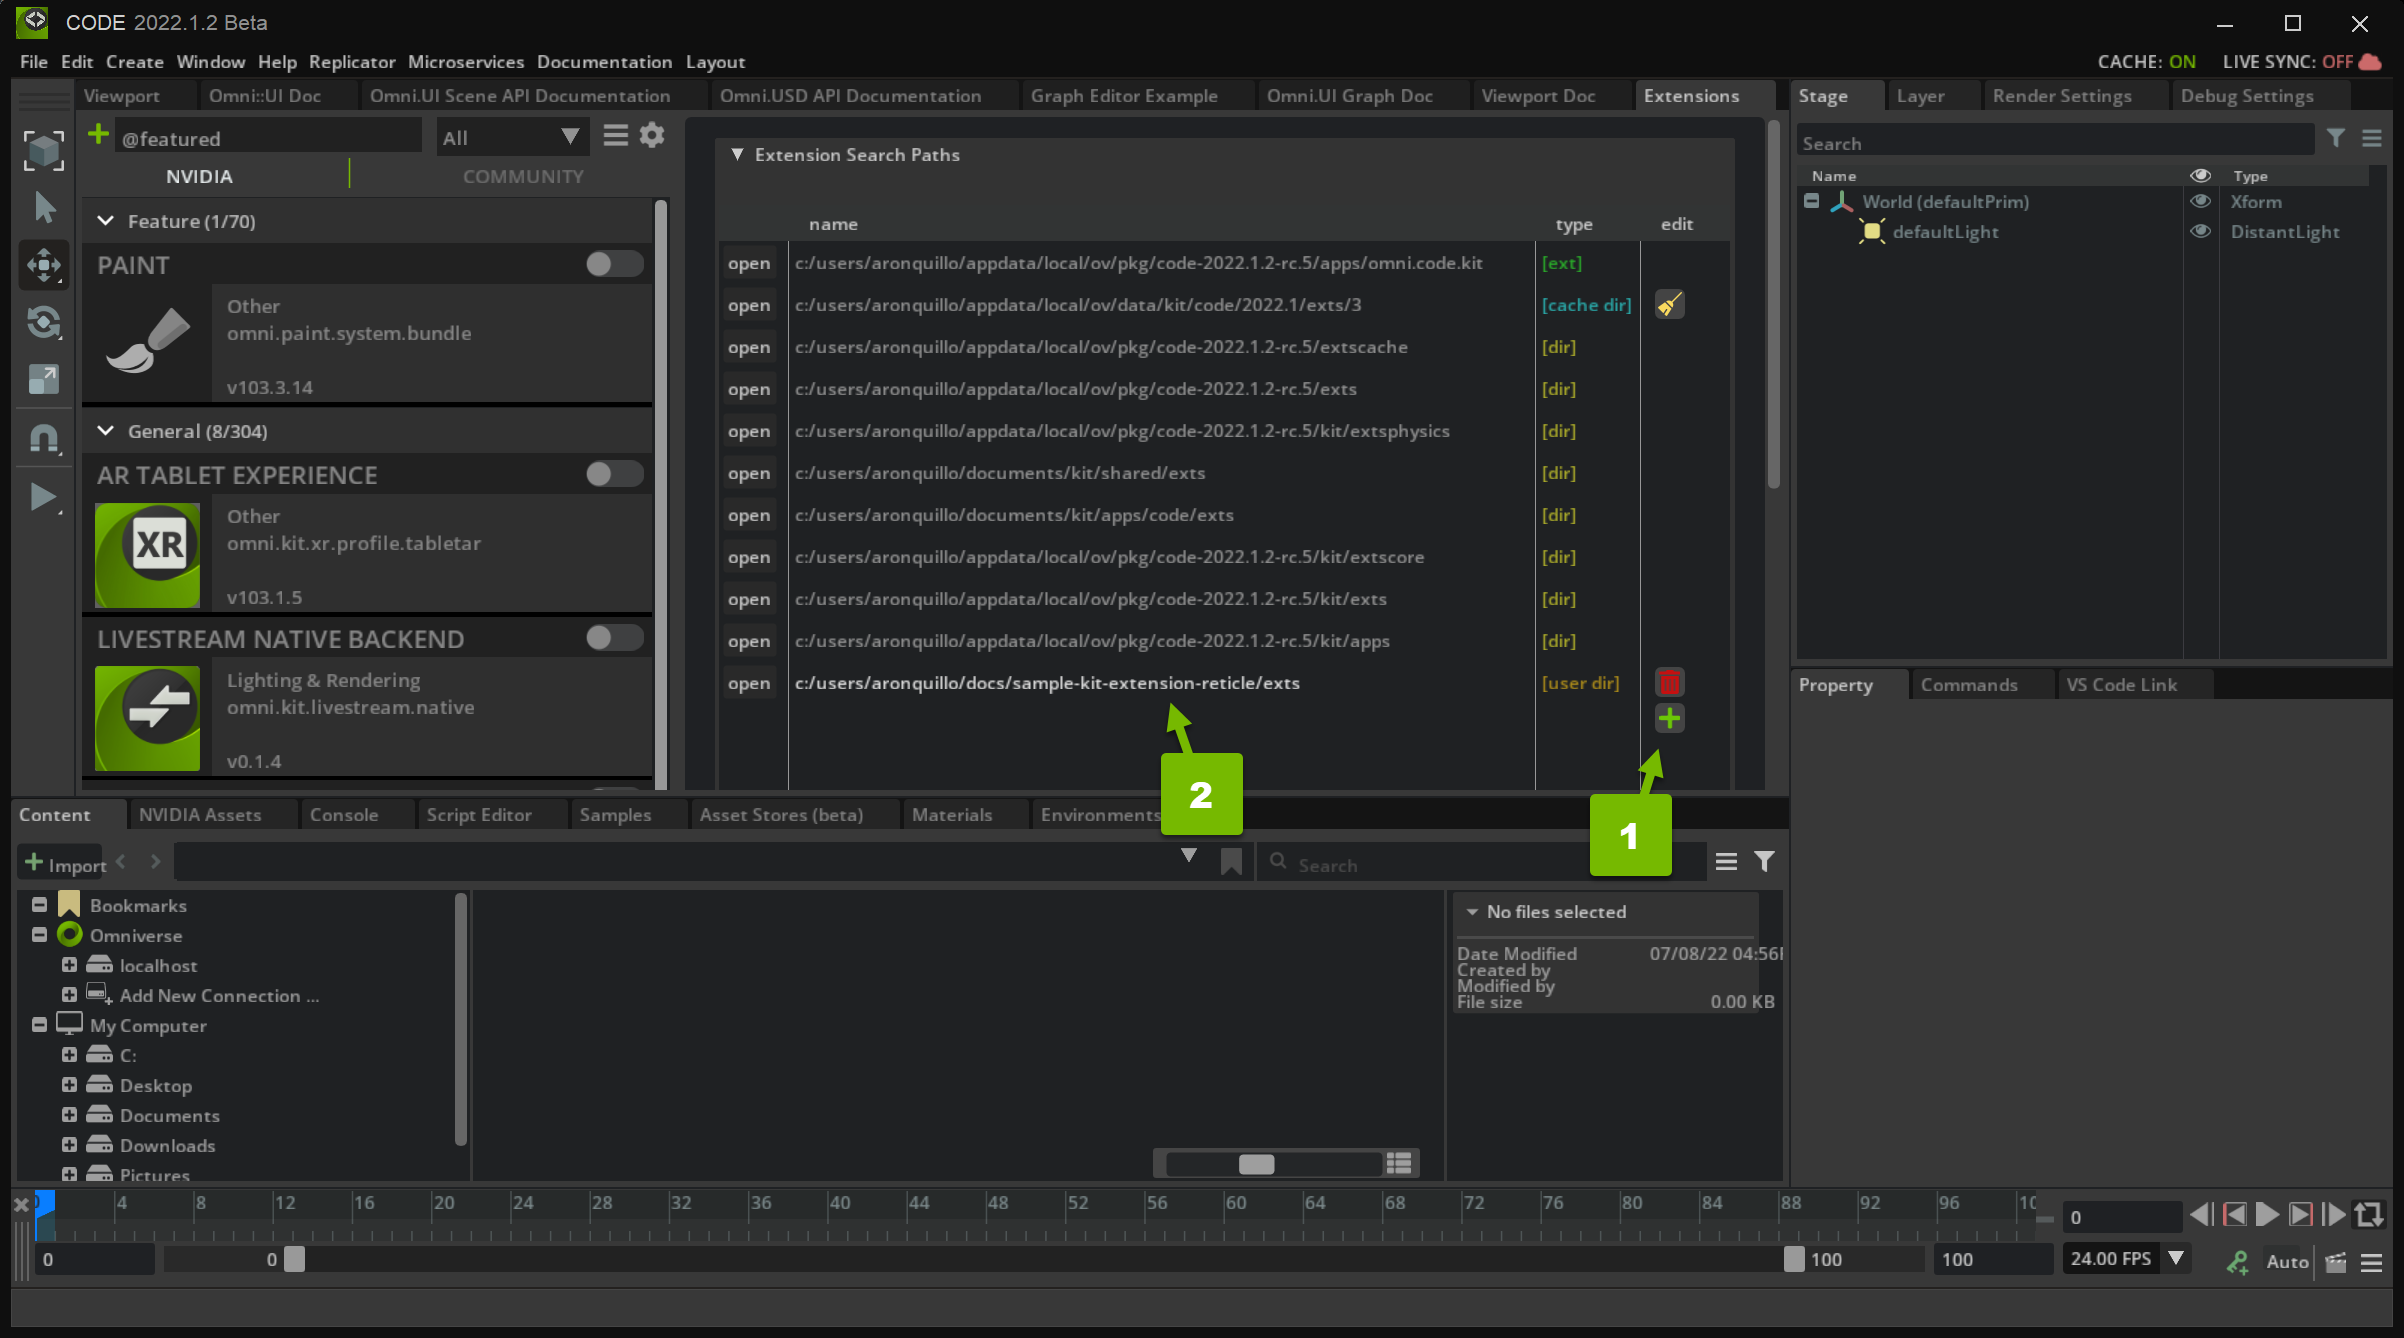Remove the user dir path with red trash icon

pos(1669,682)
